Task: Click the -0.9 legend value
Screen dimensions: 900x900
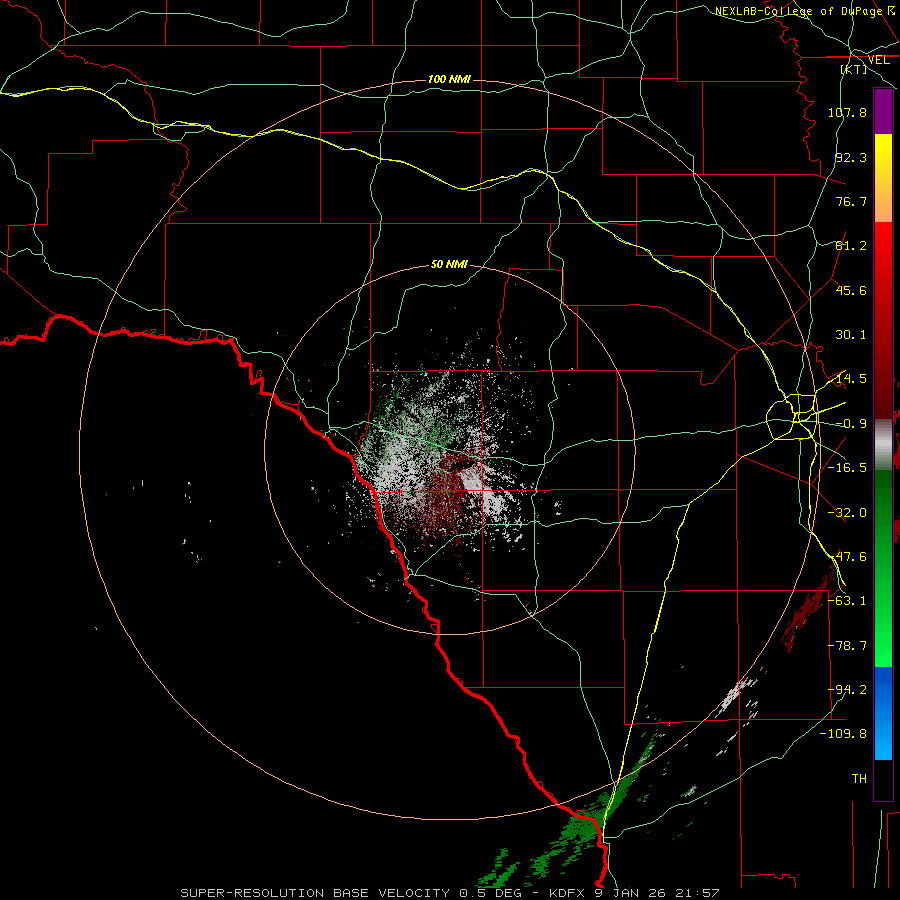Action: [x=851, y=424]
